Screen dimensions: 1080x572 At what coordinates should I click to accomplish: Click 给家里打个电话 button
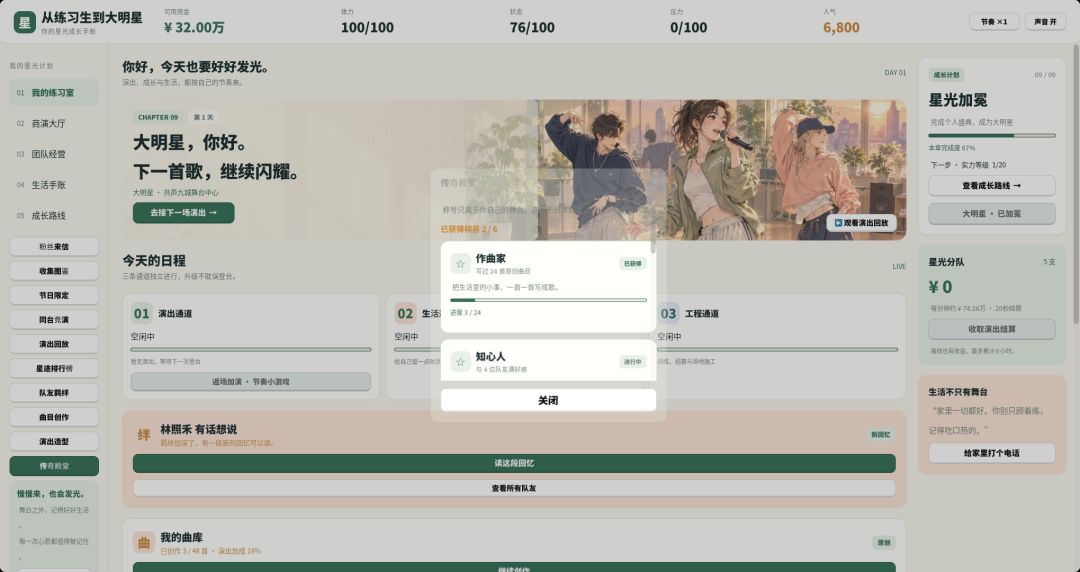991,453
